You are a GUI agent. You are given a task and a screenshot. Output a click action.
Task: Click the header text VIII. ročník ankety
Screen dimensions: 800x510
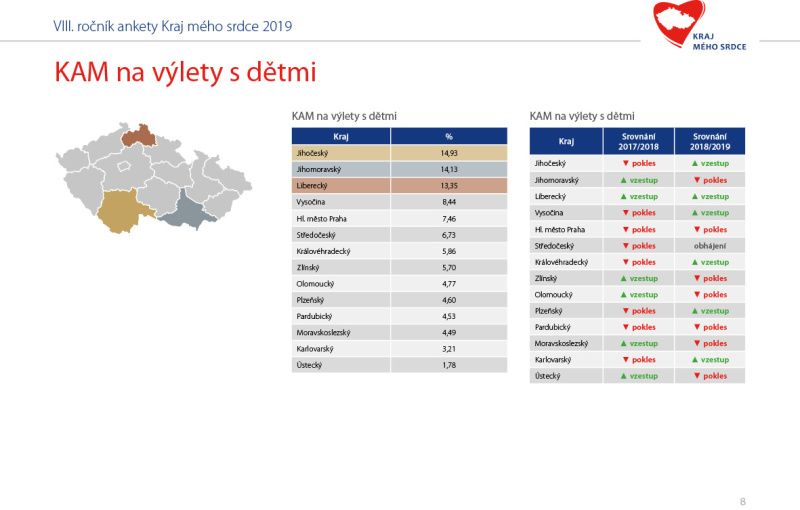click(x=106, y=27)
